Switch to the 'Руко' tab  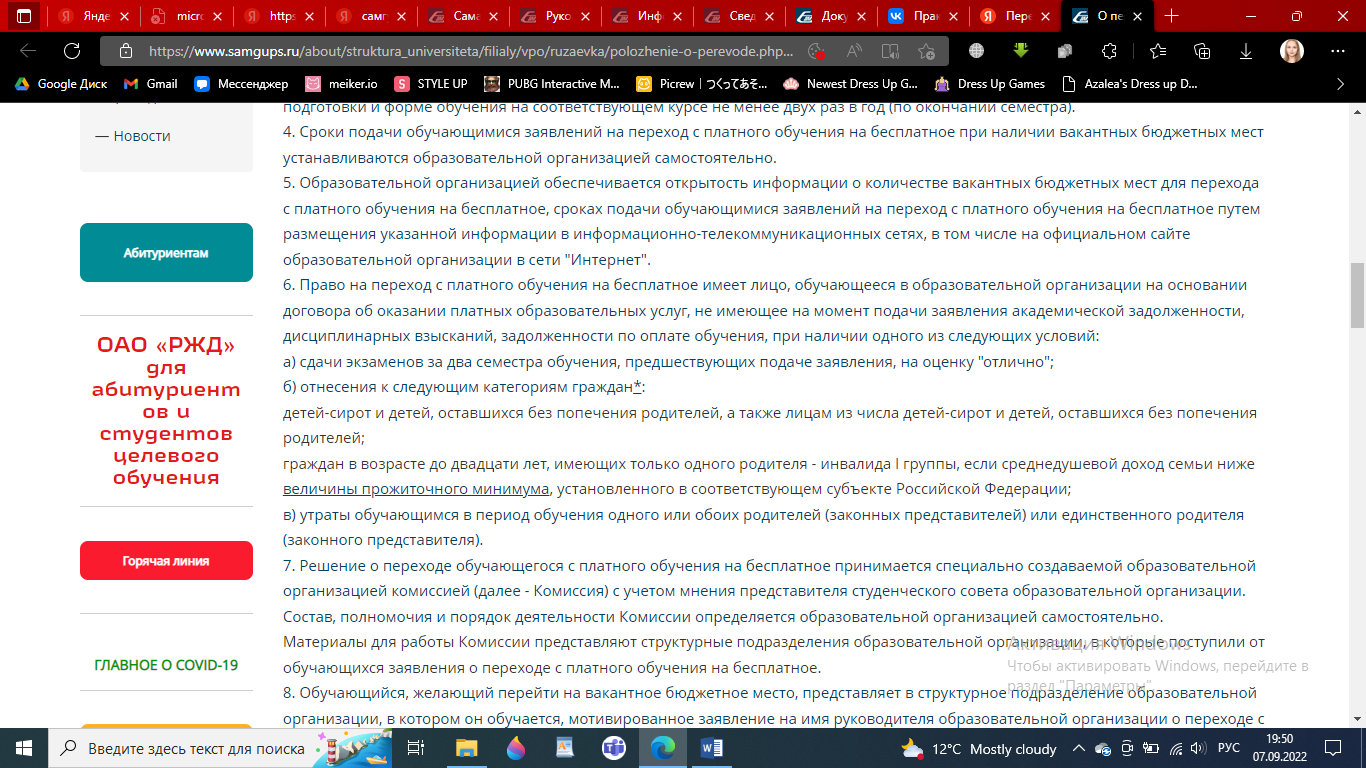click(x=555, y=16)
